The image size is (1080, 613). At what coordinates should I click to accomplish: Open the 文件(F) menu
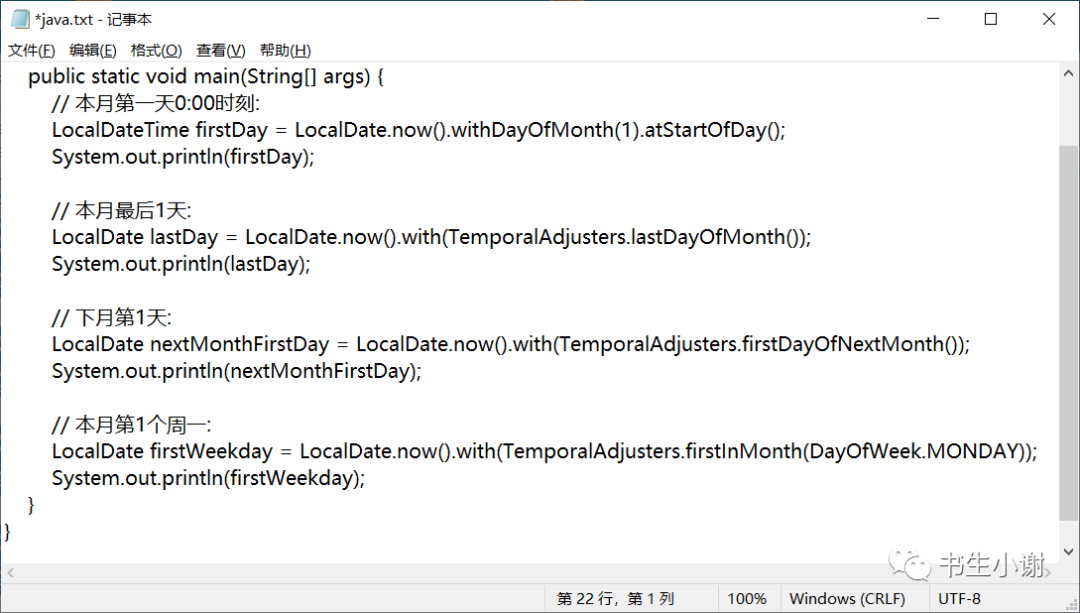coord(31,49)
